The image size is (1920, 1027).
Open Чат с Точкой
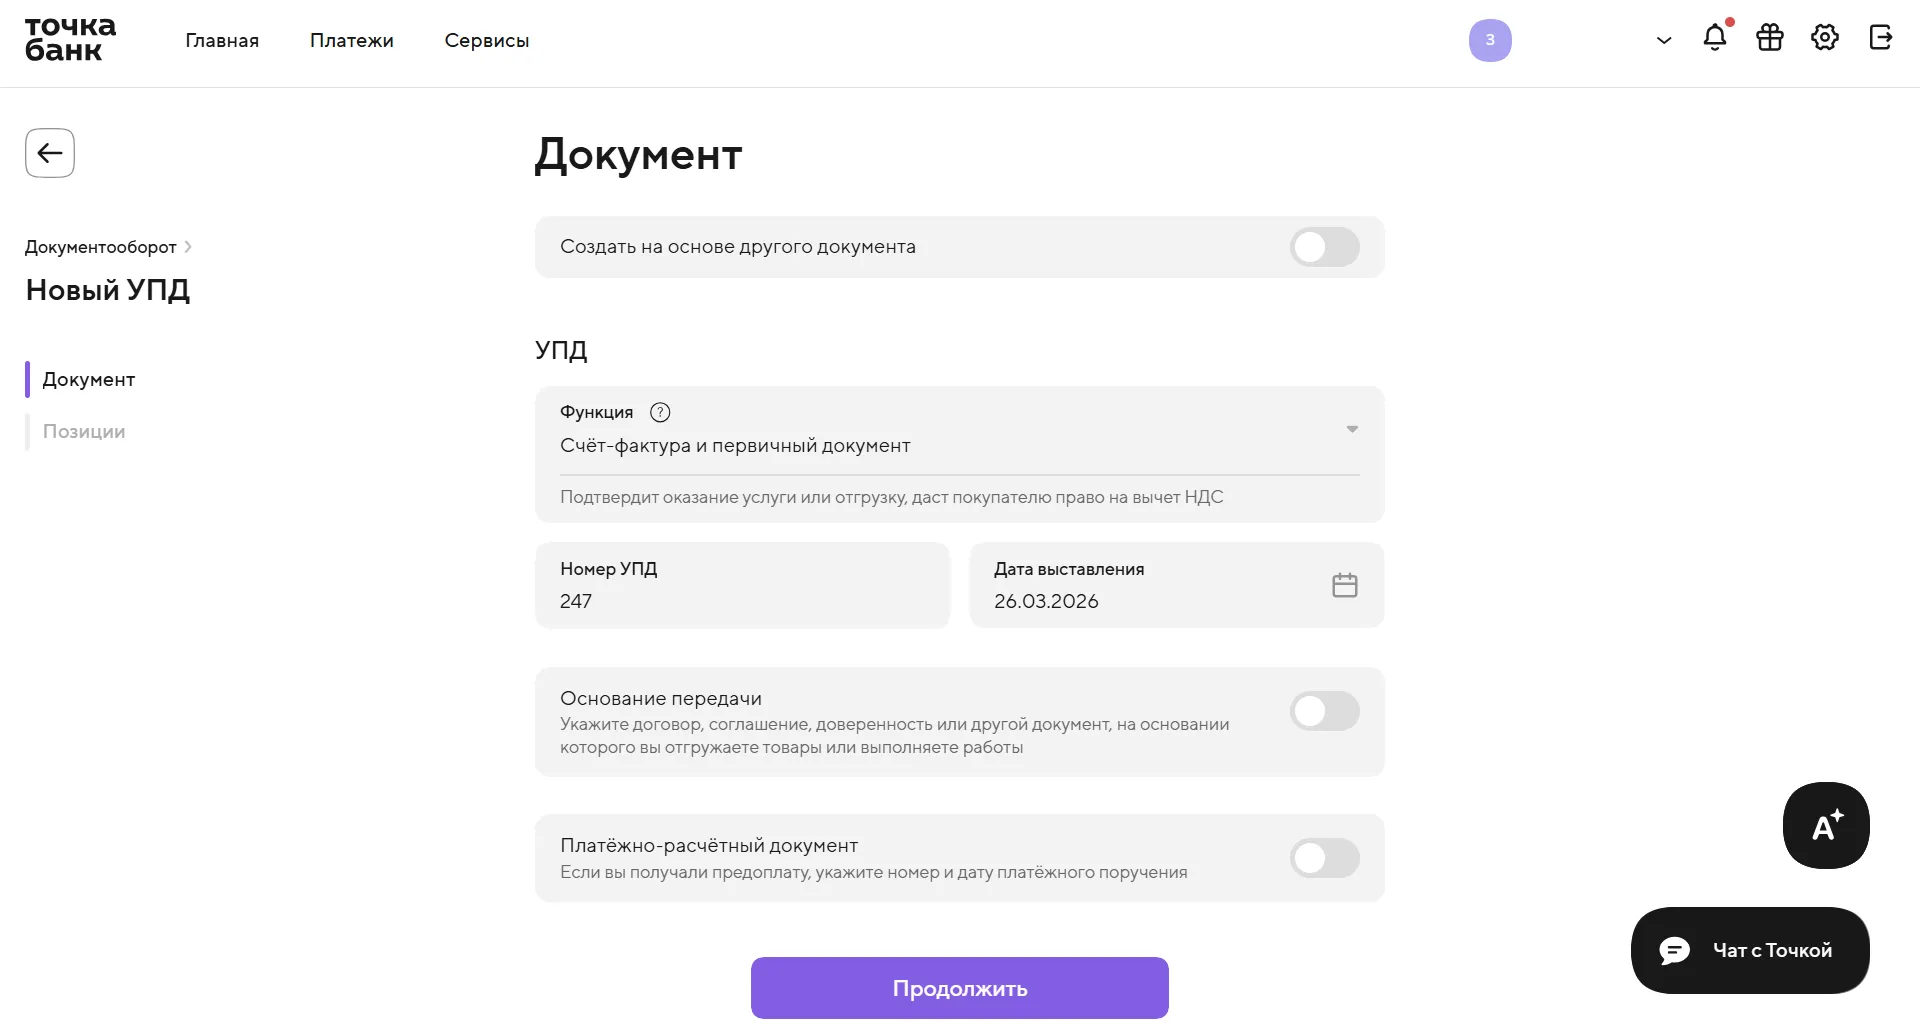[x=1750, y=950]
